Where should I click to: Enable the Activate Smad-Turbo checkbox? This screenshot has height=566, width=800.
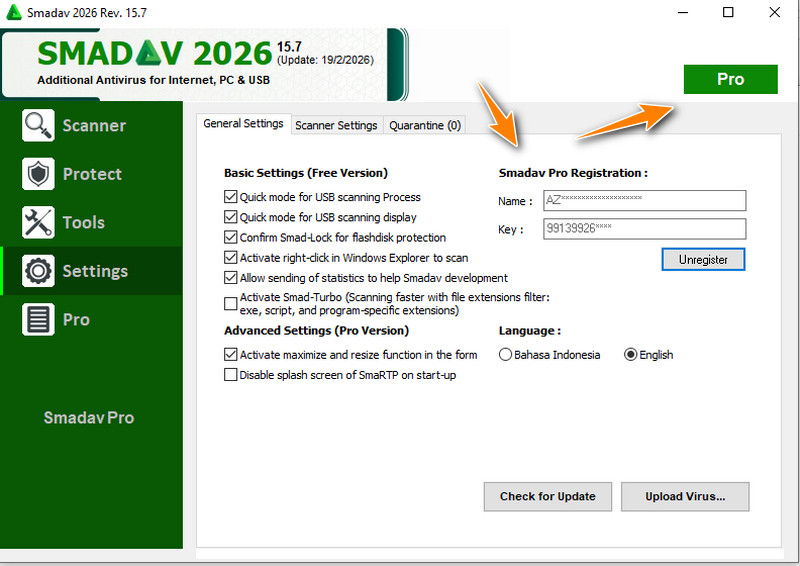[231, 304]
